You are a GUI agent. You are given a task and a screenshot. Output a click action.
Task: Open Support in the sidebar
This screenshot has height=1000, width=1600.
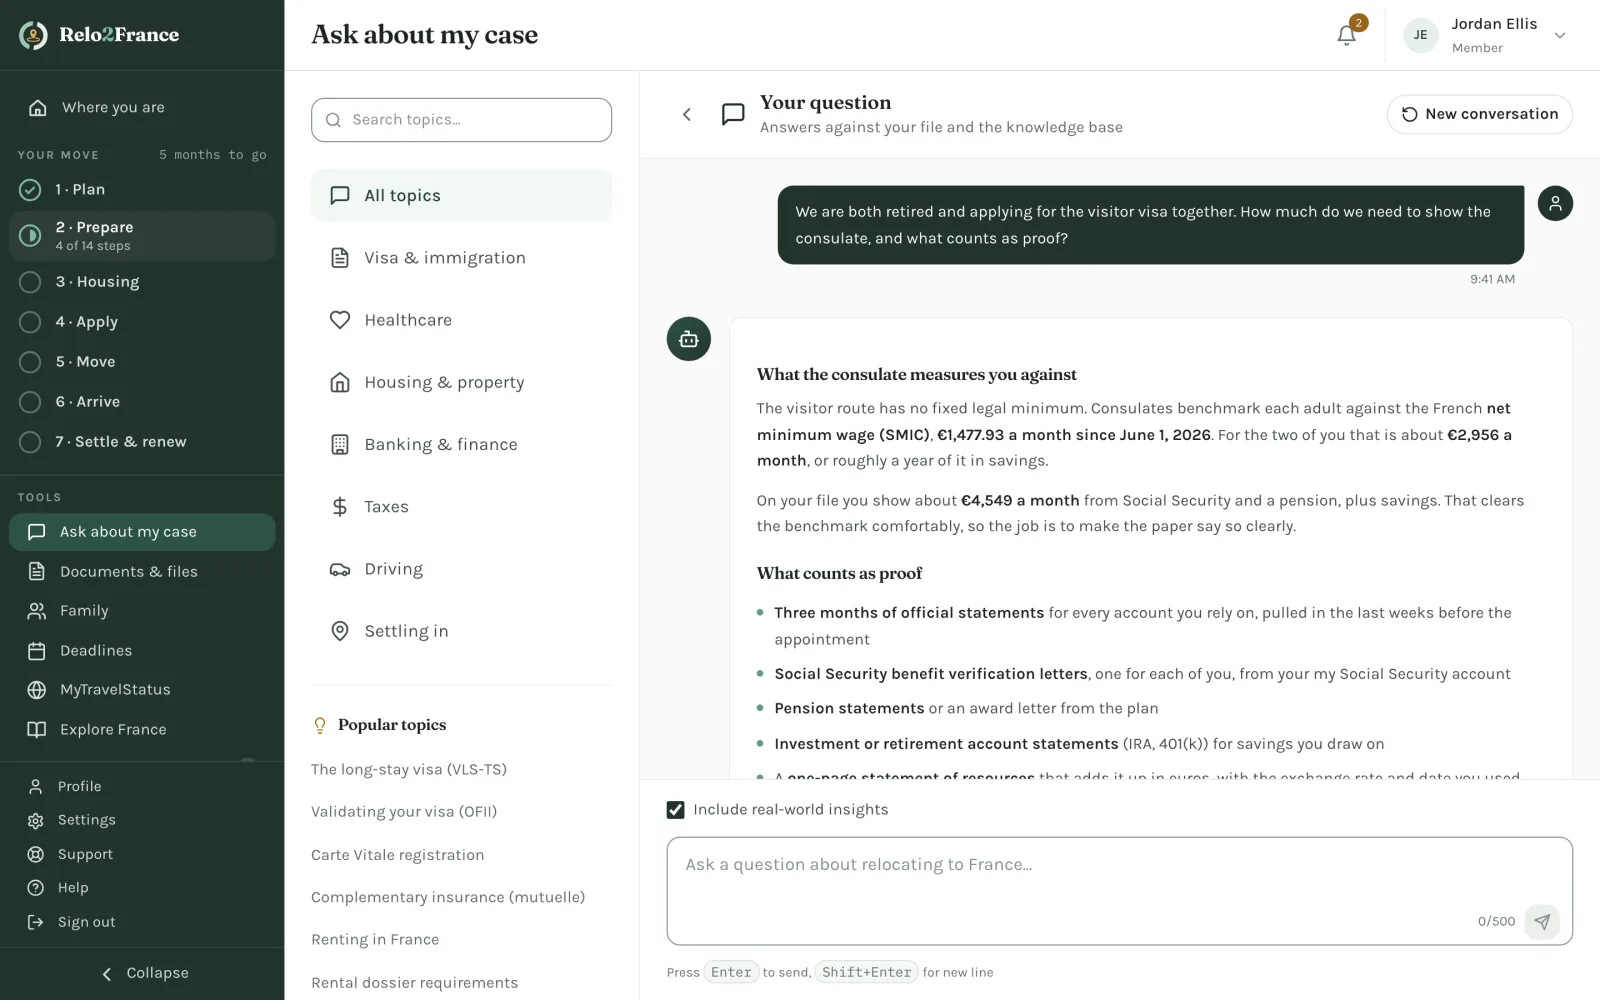click(142, 854)
